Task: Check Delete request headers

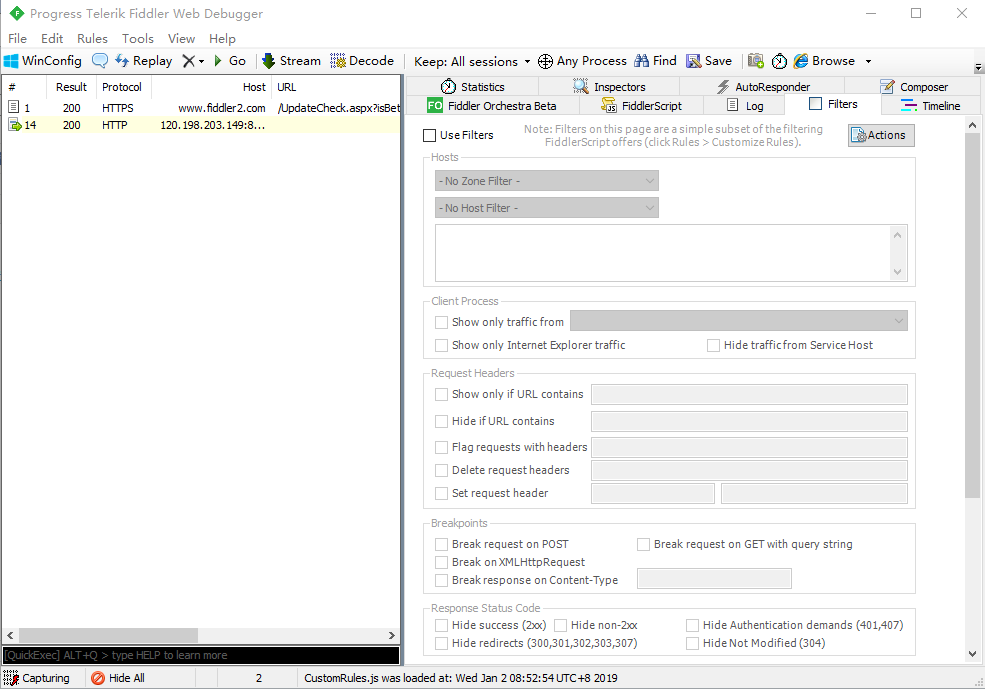Action: 442,470
